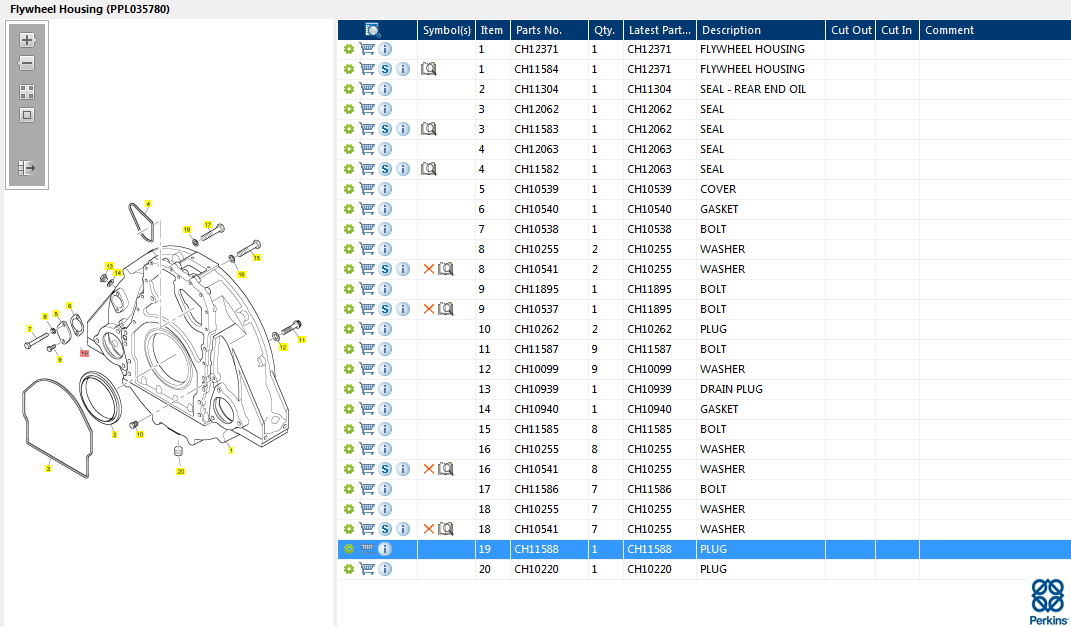Image resolution: width=1071 pixels, height=627 pixels.
Task: Open the search icon in table header
Action: click(373, 30)
